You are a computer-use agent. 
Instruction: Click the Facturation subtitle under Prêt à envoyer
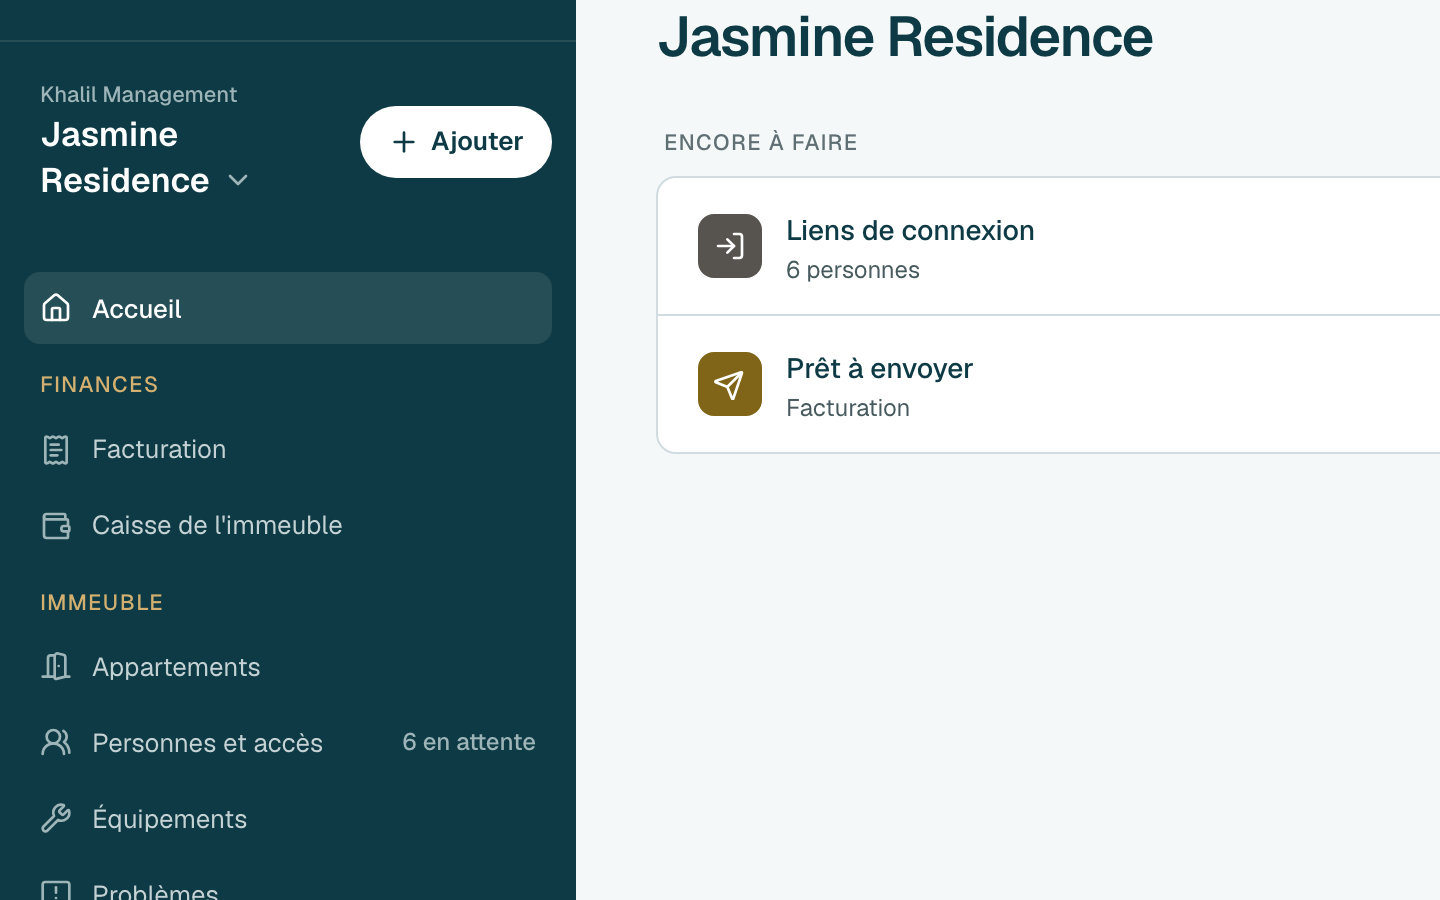(848, 408)
